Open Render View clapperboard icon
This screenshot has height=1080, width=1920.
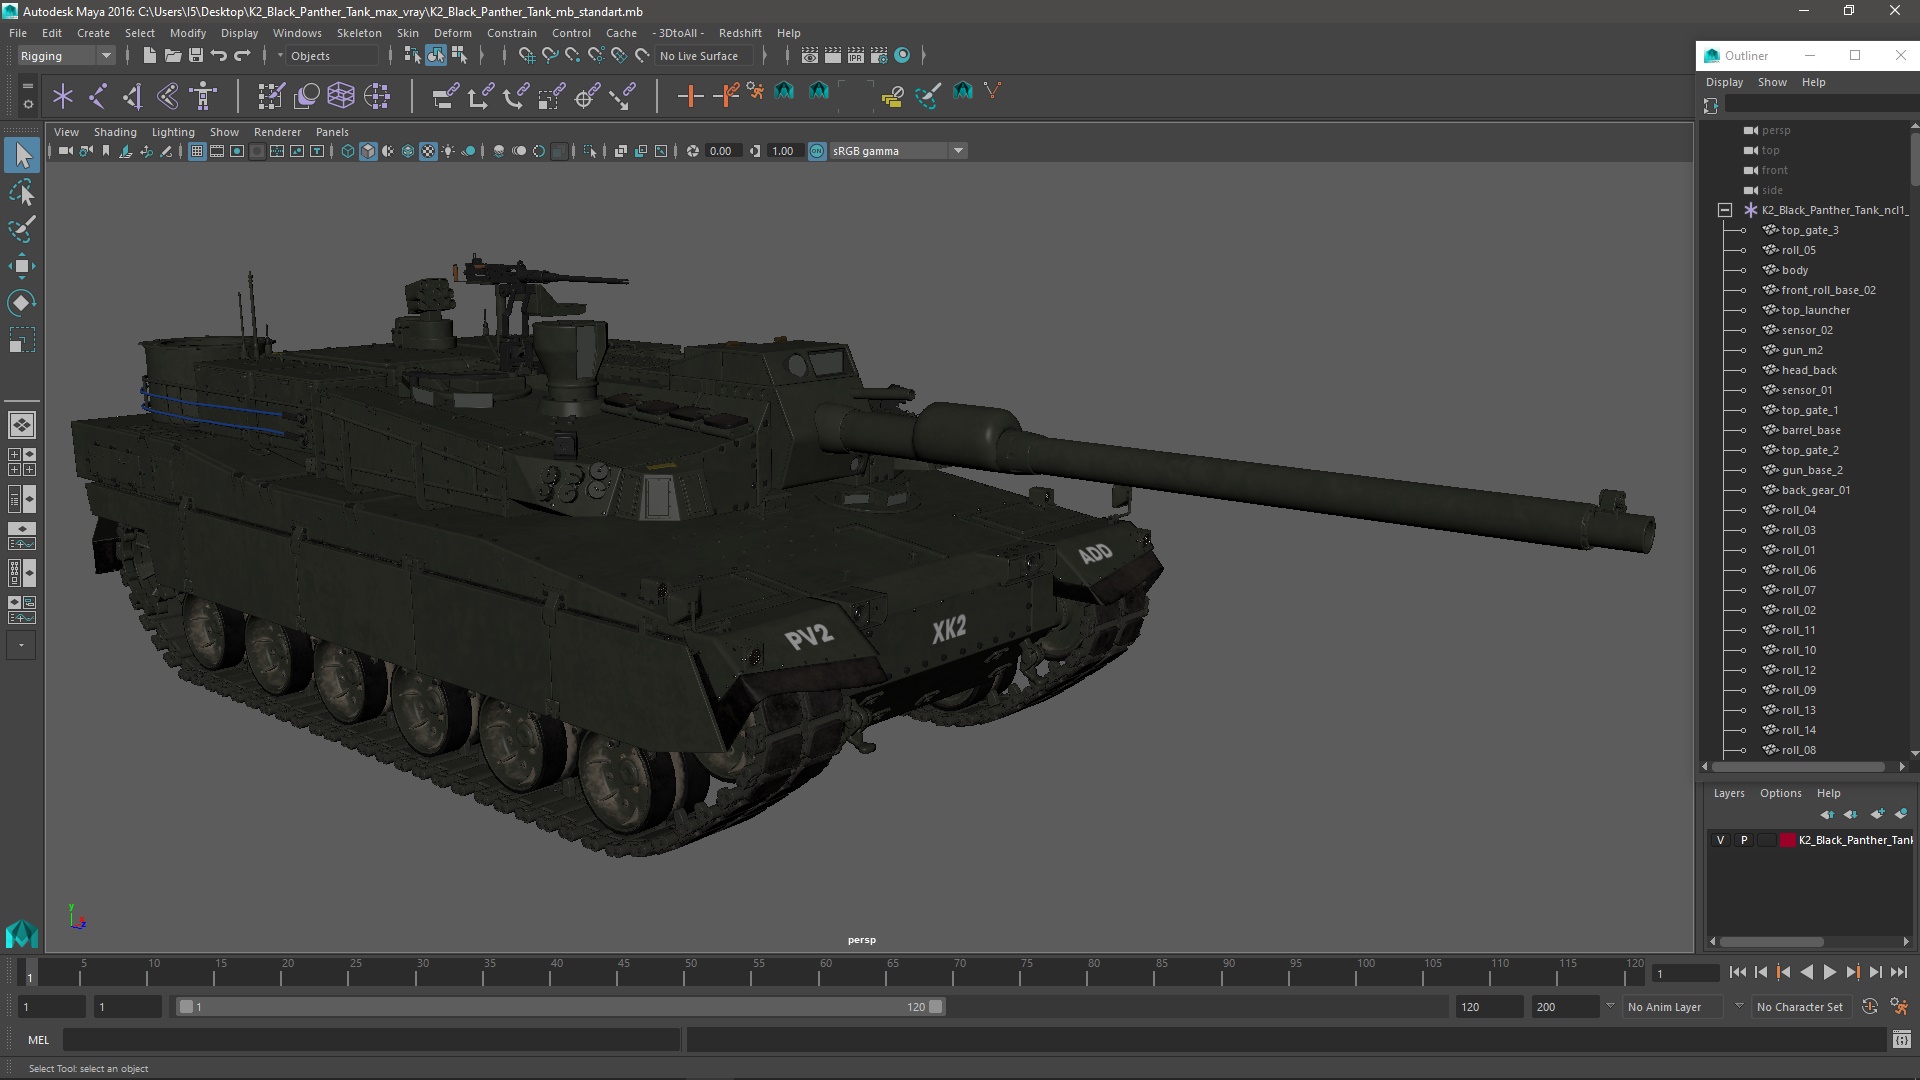810,56
